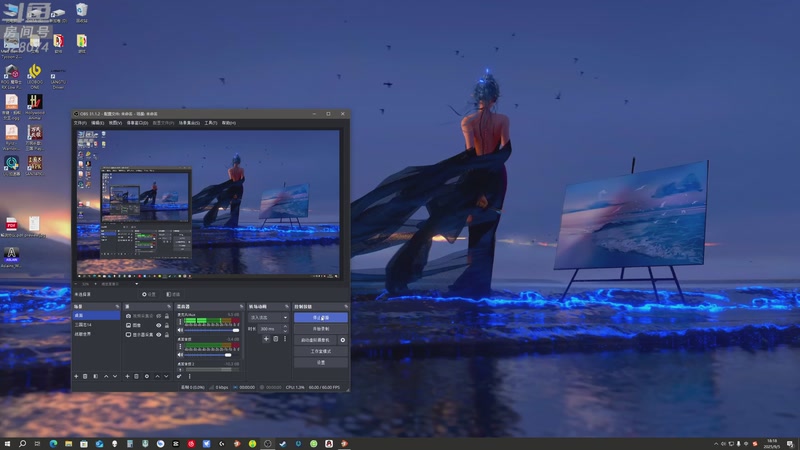Add a scene transition with the plus icon

[266, 339]
